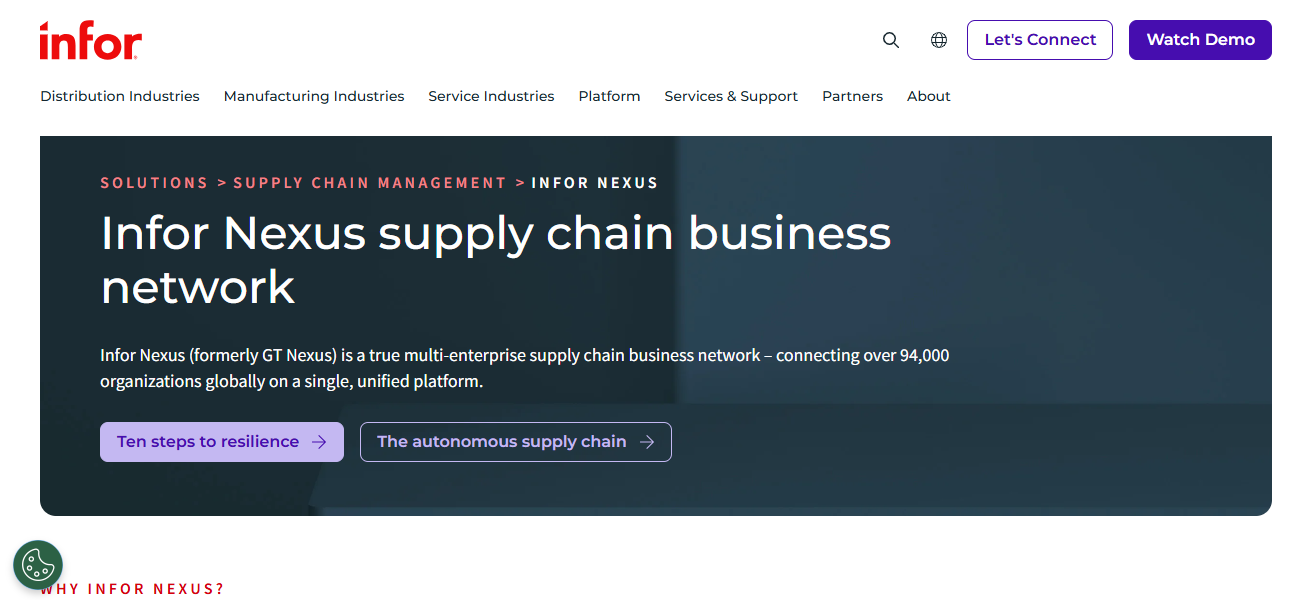Open the search icon
The width and height of the screenshot is (1312, 600).
click(x=890, y=40)
